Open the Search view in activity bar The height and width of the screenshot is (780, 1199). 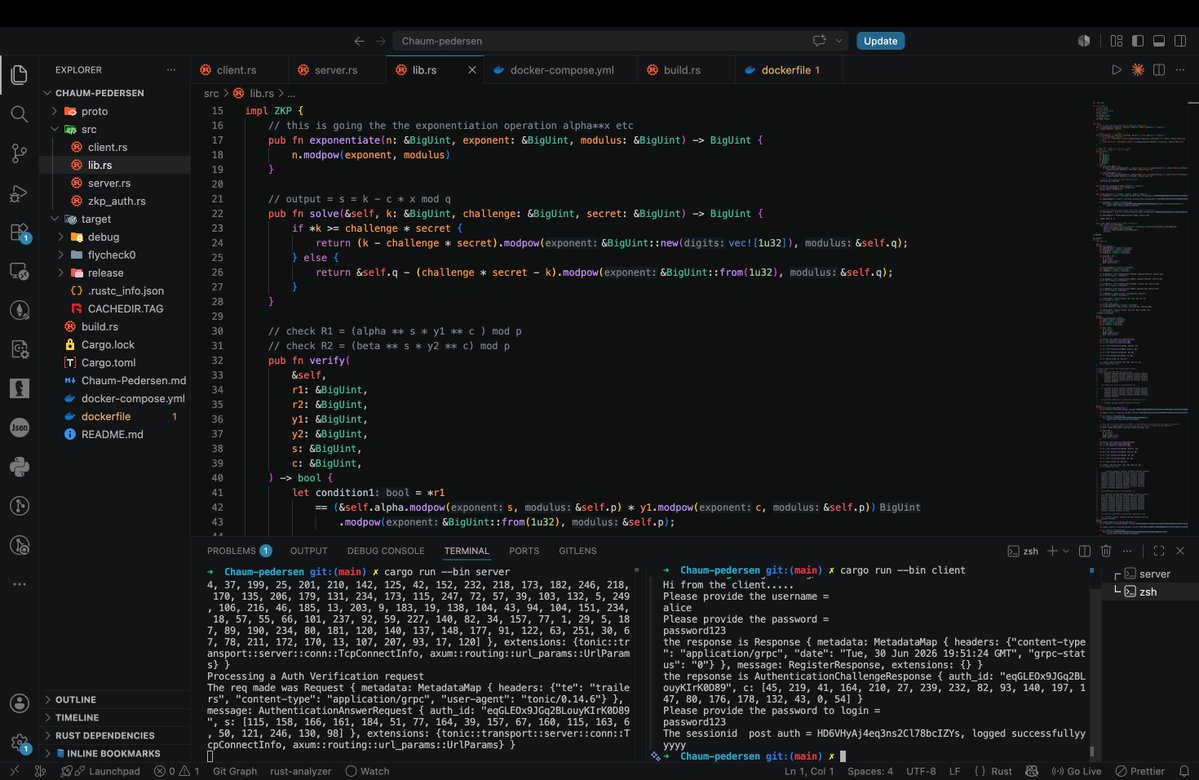[19, 115]
